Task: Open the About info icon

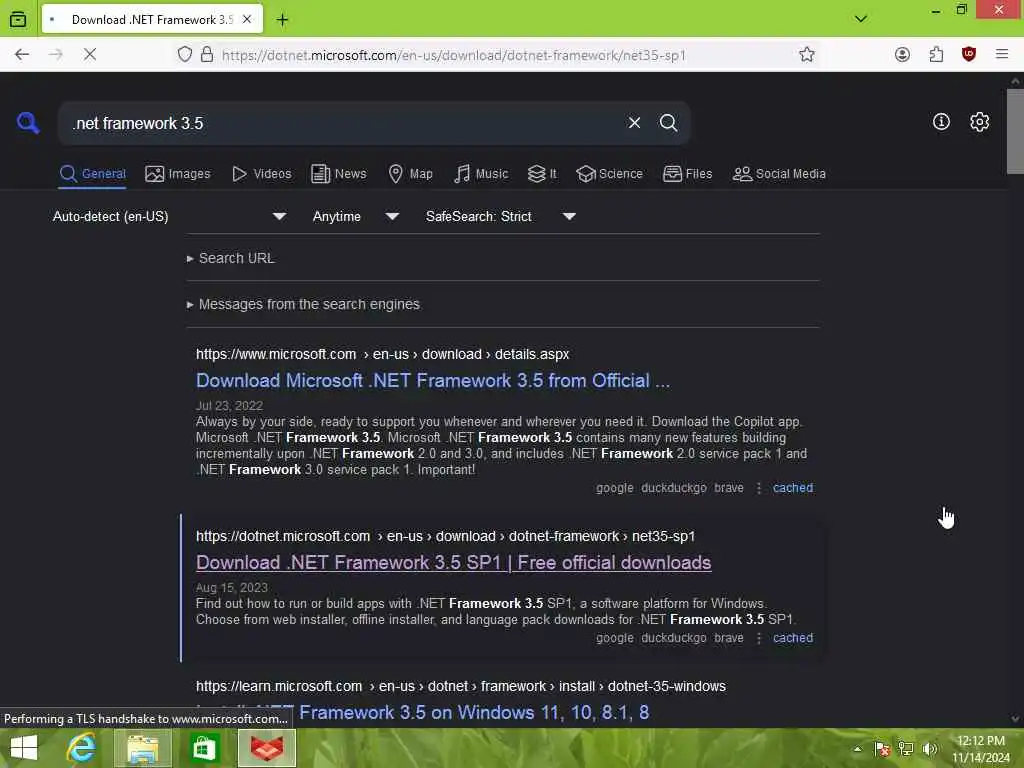Action: (941, 121)
